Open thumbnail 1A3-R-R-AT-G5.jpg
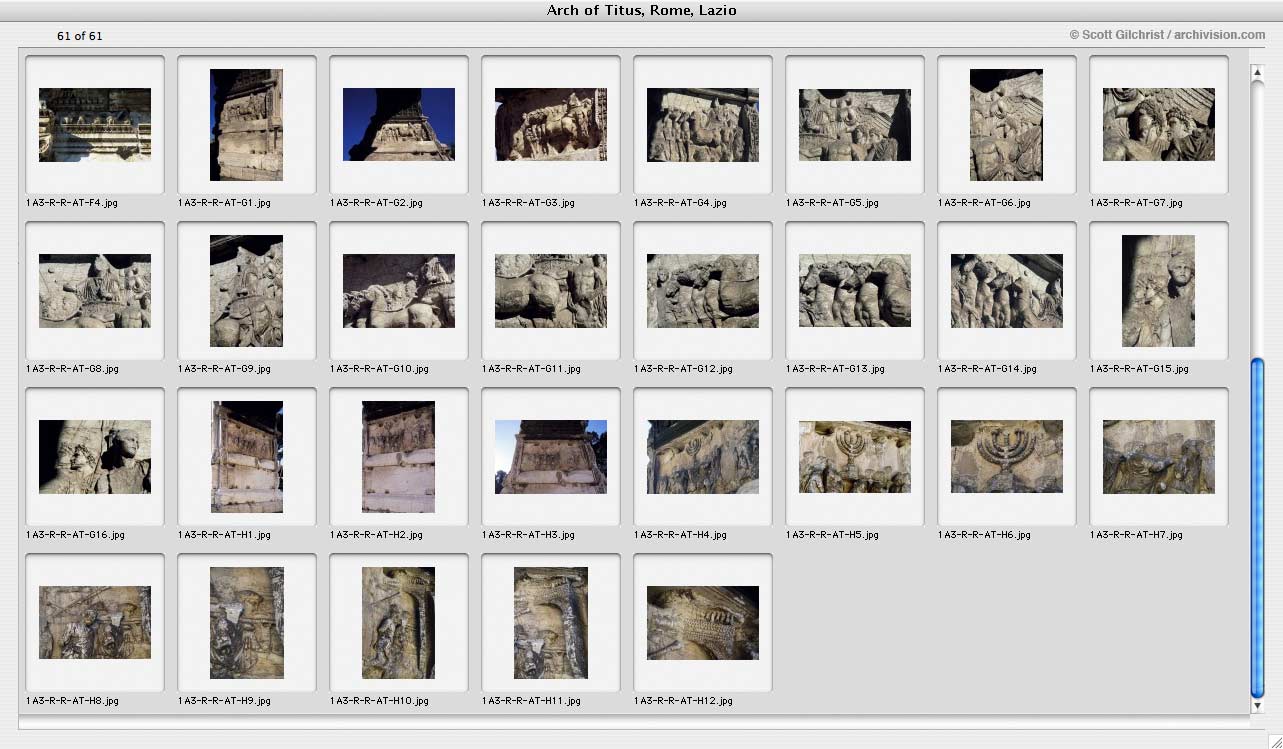Screen dimensions: 1283x749 855,125
